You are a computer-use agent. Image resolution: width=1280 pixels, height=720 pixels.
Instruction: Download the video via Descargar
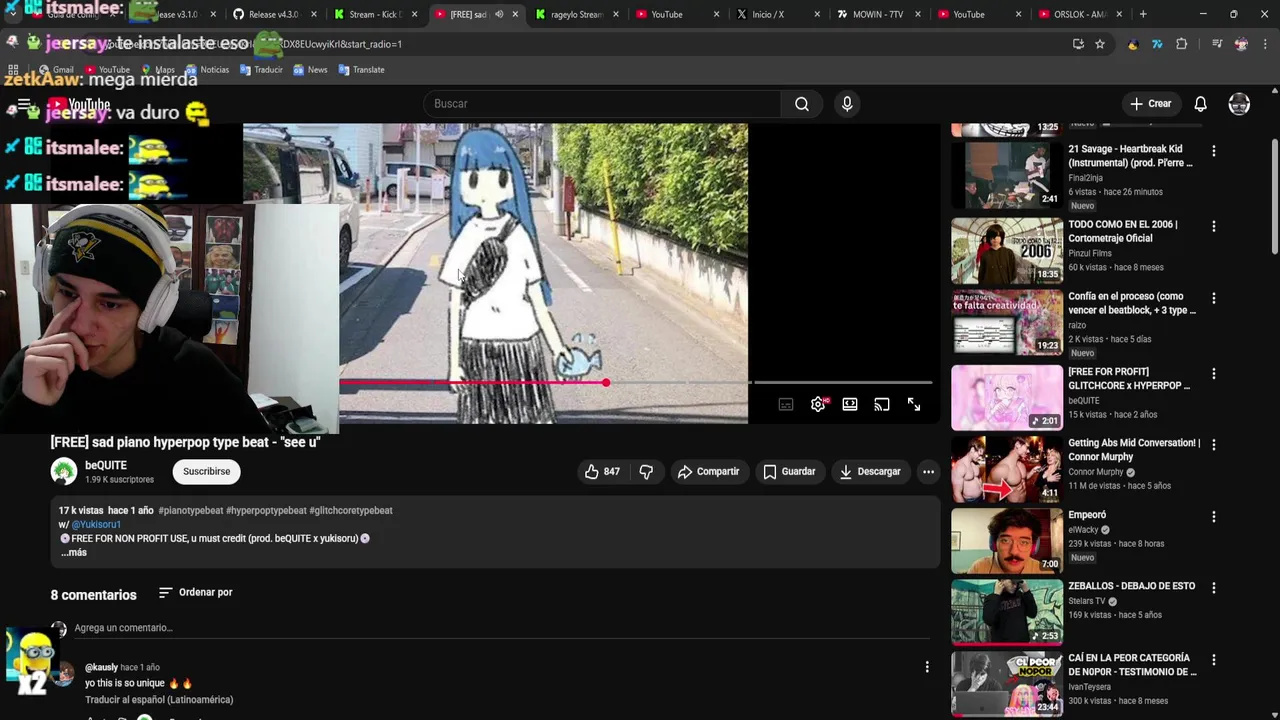[870, 472]
